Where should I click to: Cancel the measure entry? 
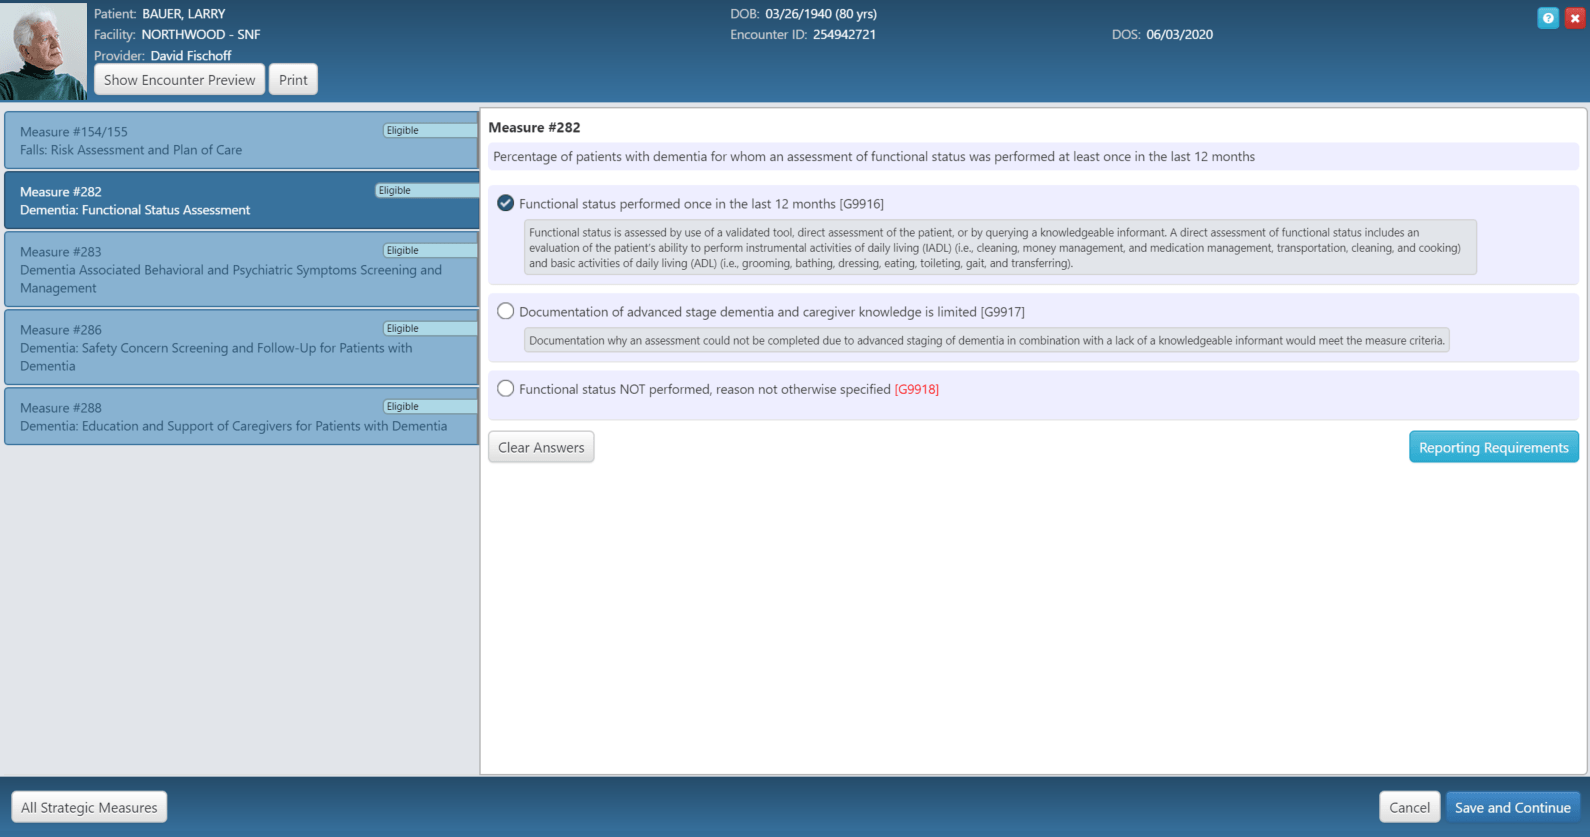[1409, 807]
